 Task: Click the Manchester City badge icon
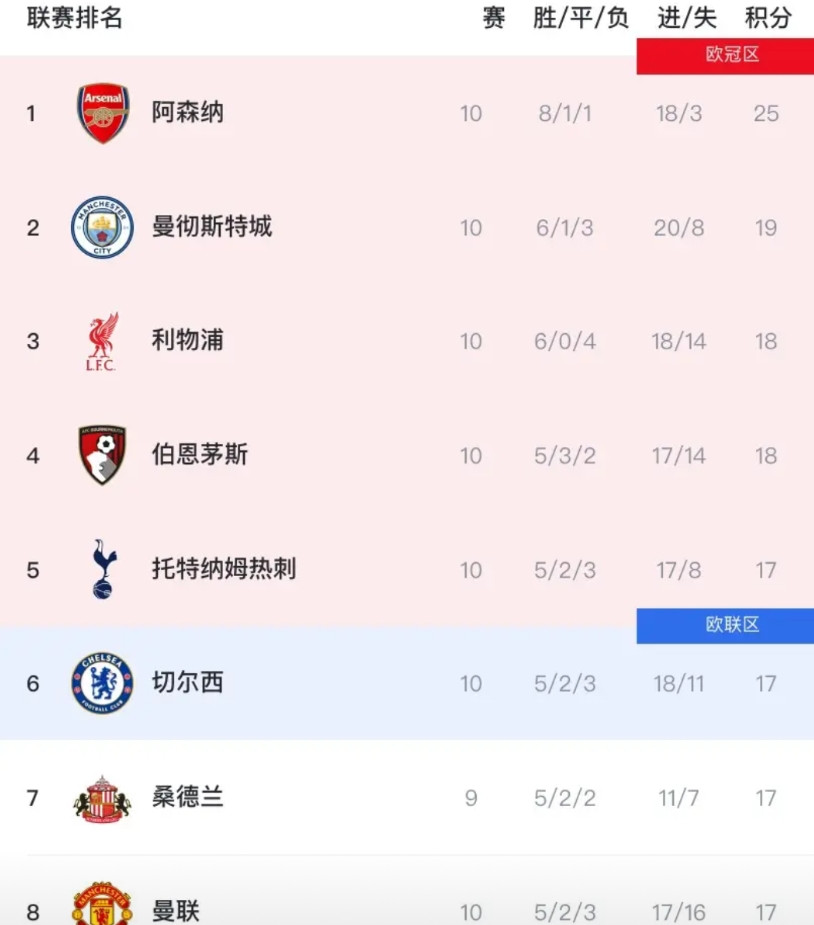[x=103, y=227]
